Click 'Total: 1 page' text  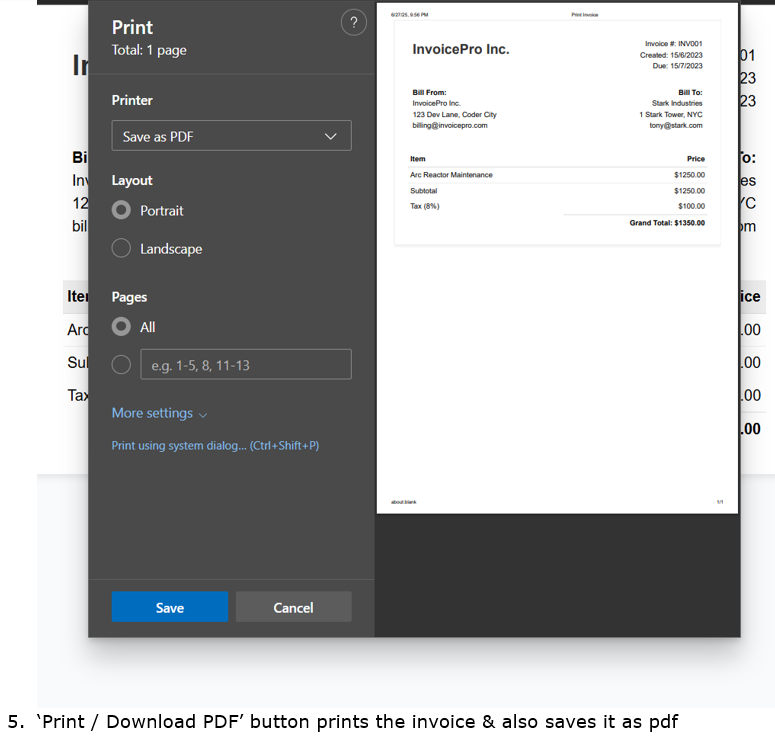(149, 50)
